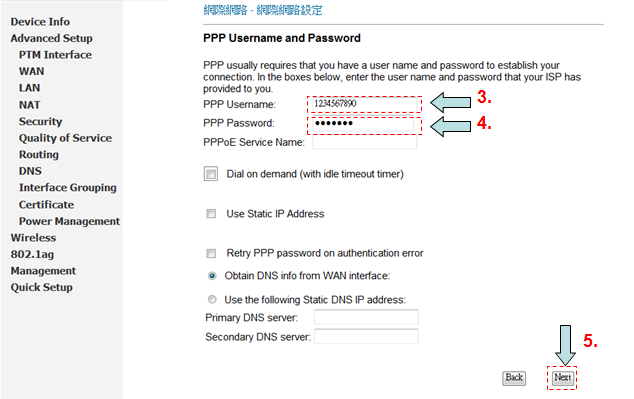
Task: Focus the PPP Password field
Action: click(363, 123)
